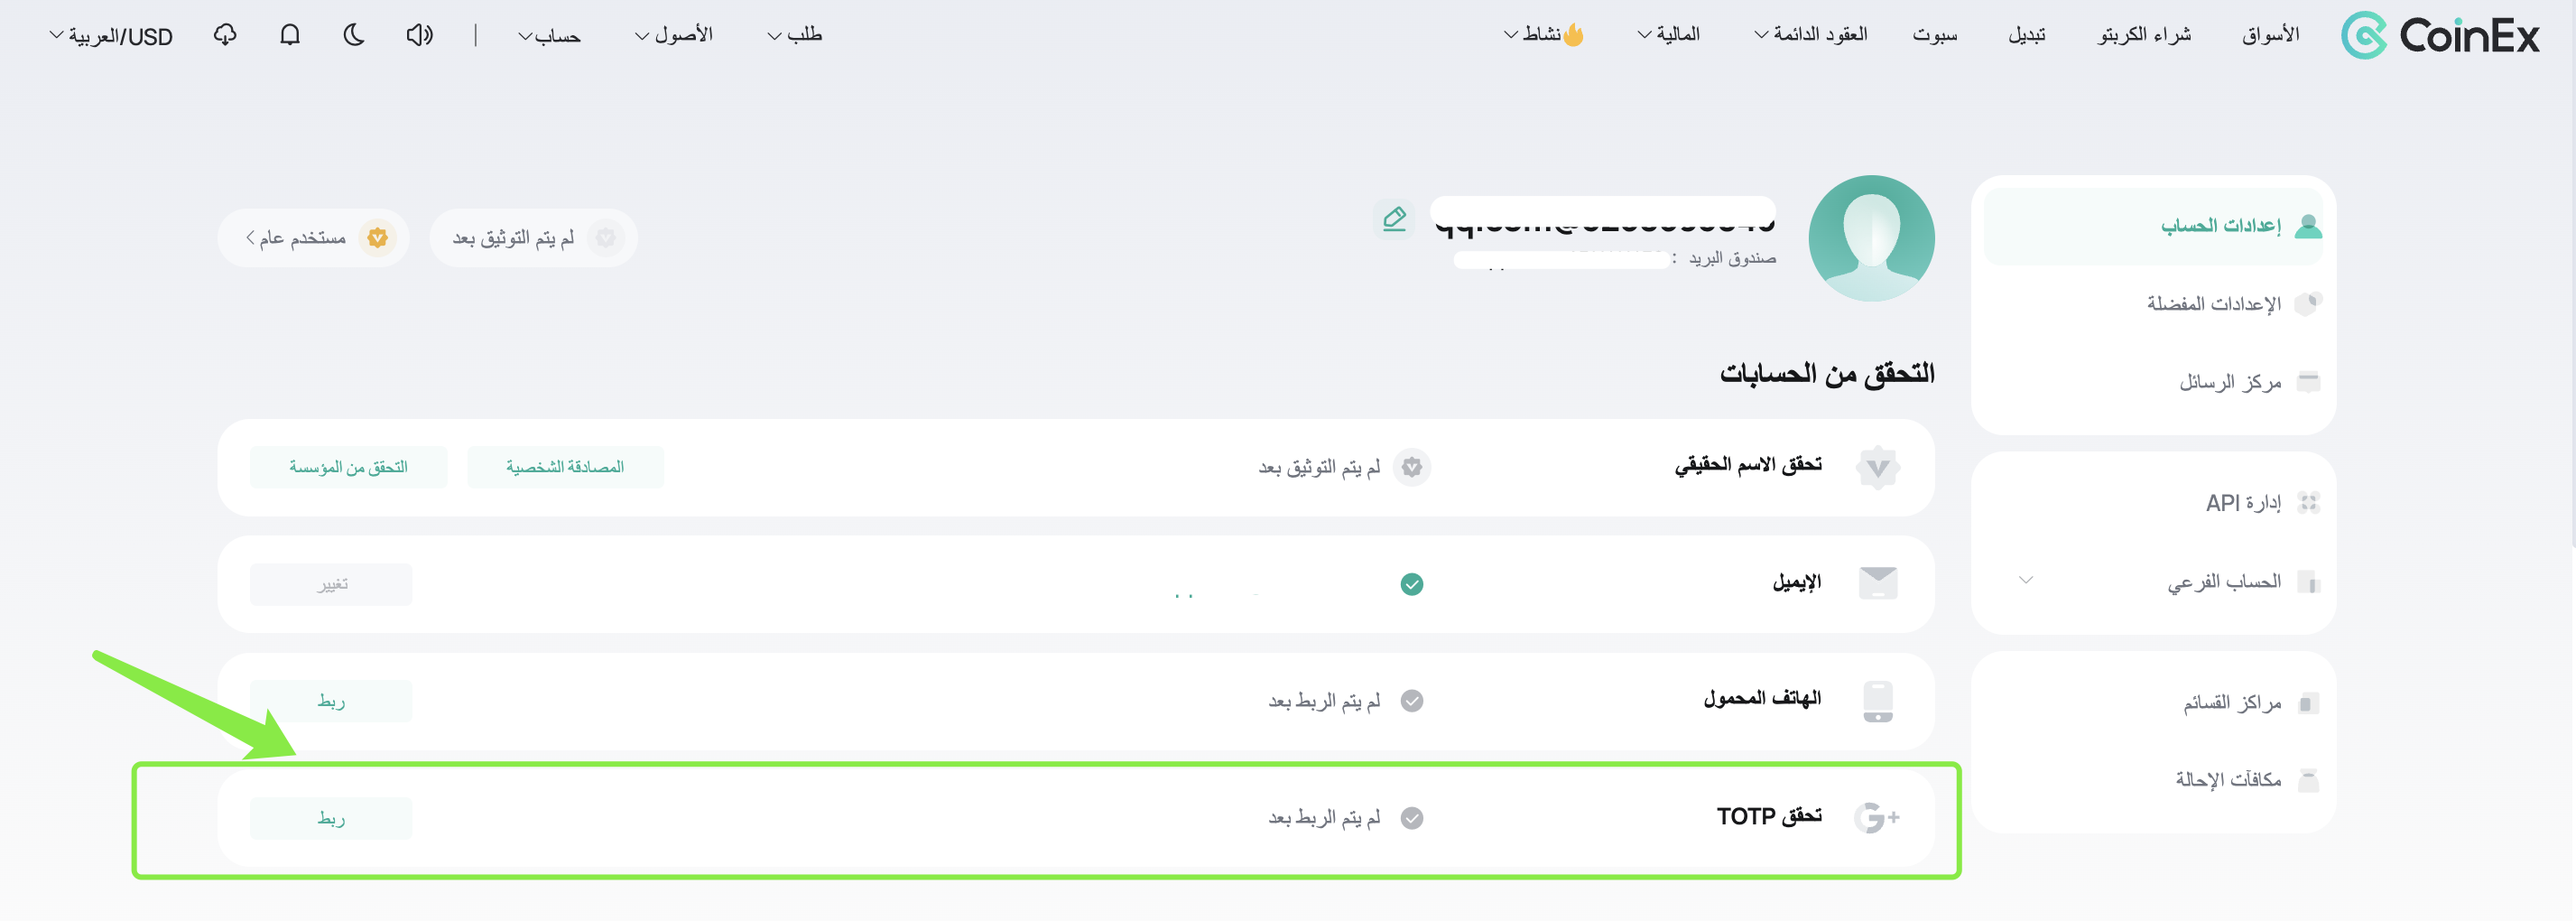Screen dimensions: 2576x921
Task: Click the profile avatar picture
Action: coord(1871,238)
